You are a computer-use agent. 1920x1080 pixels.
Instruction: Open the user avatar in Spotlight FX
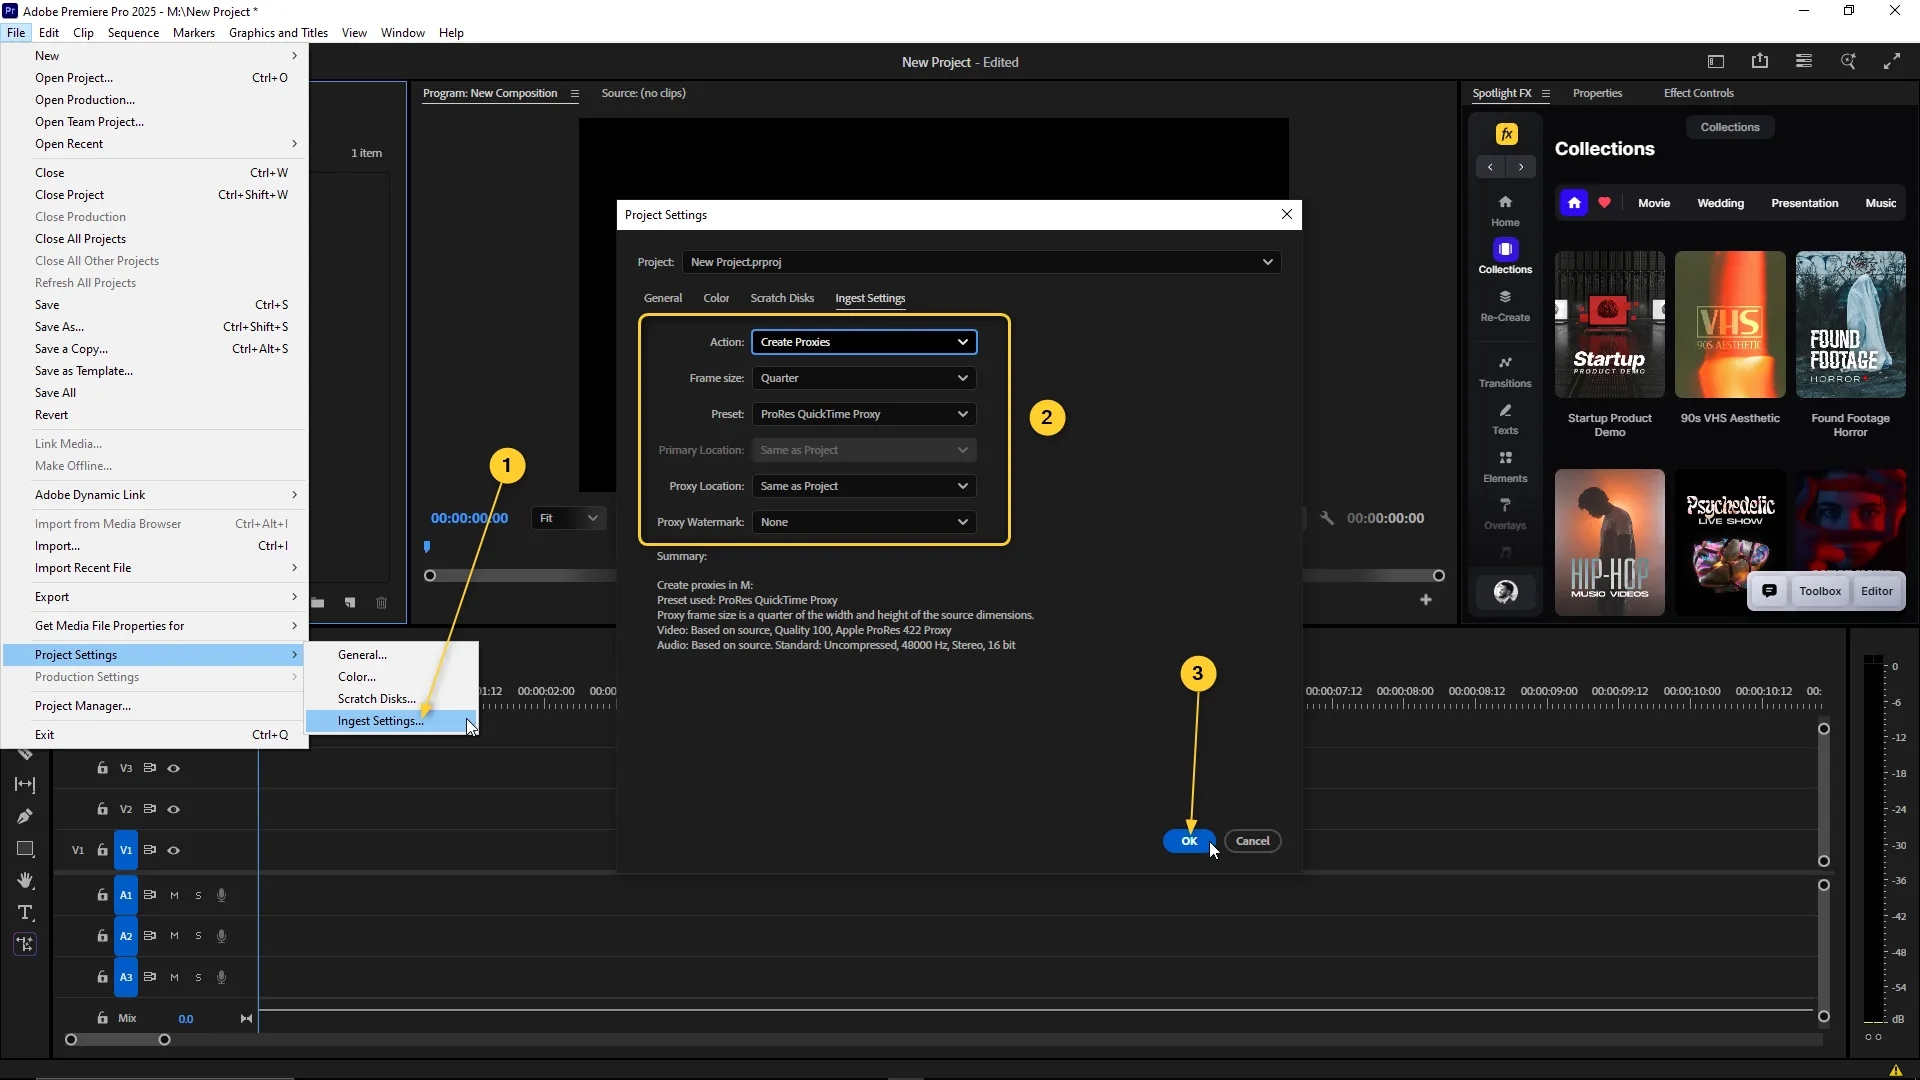point(1505,592)
